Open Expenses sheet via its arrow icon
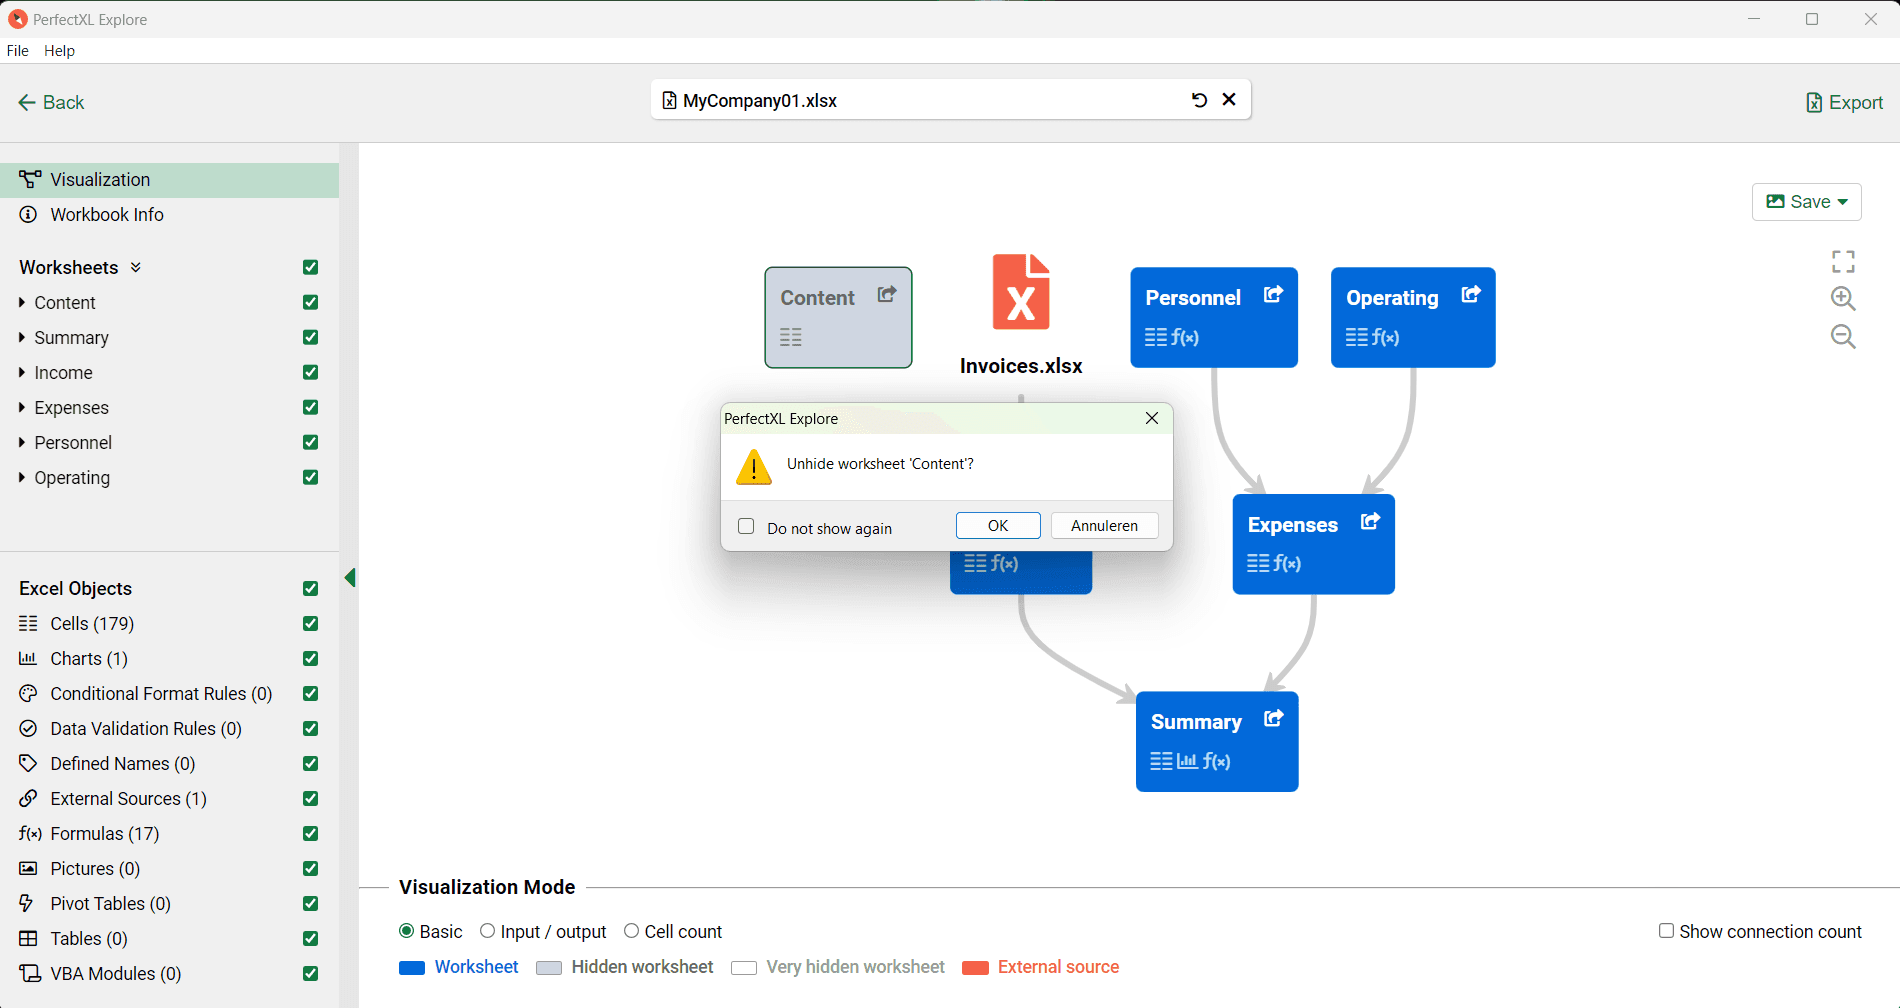The image size is (1900, 1008). (x=1370, y=522)
